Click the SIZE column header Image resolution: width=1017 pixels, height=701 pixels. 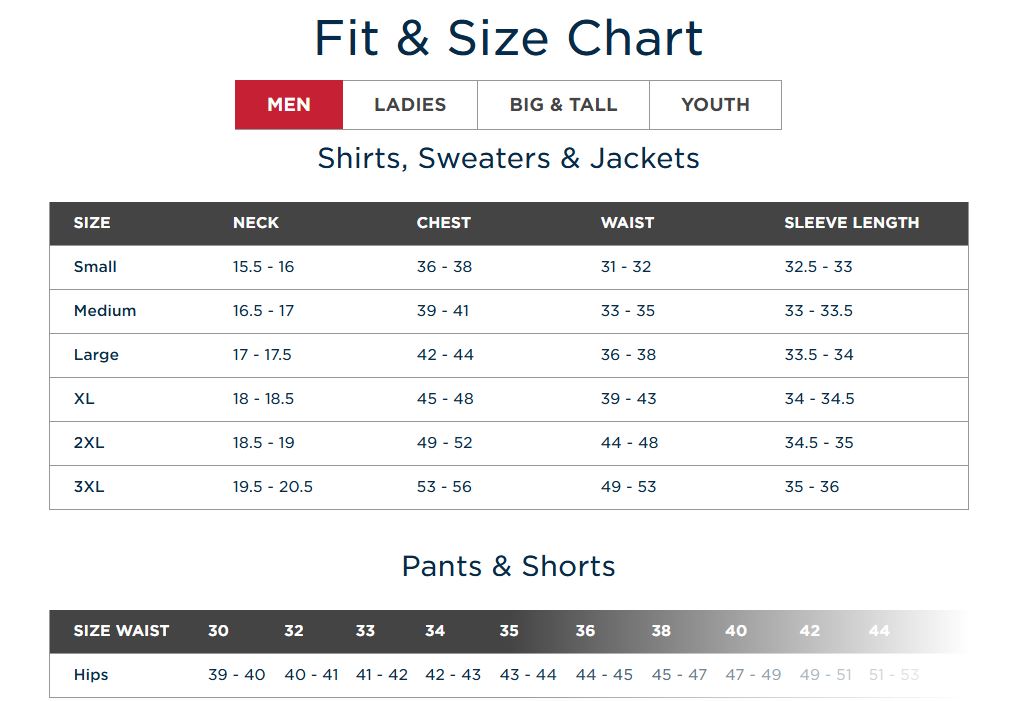click(x=92, y=222)
